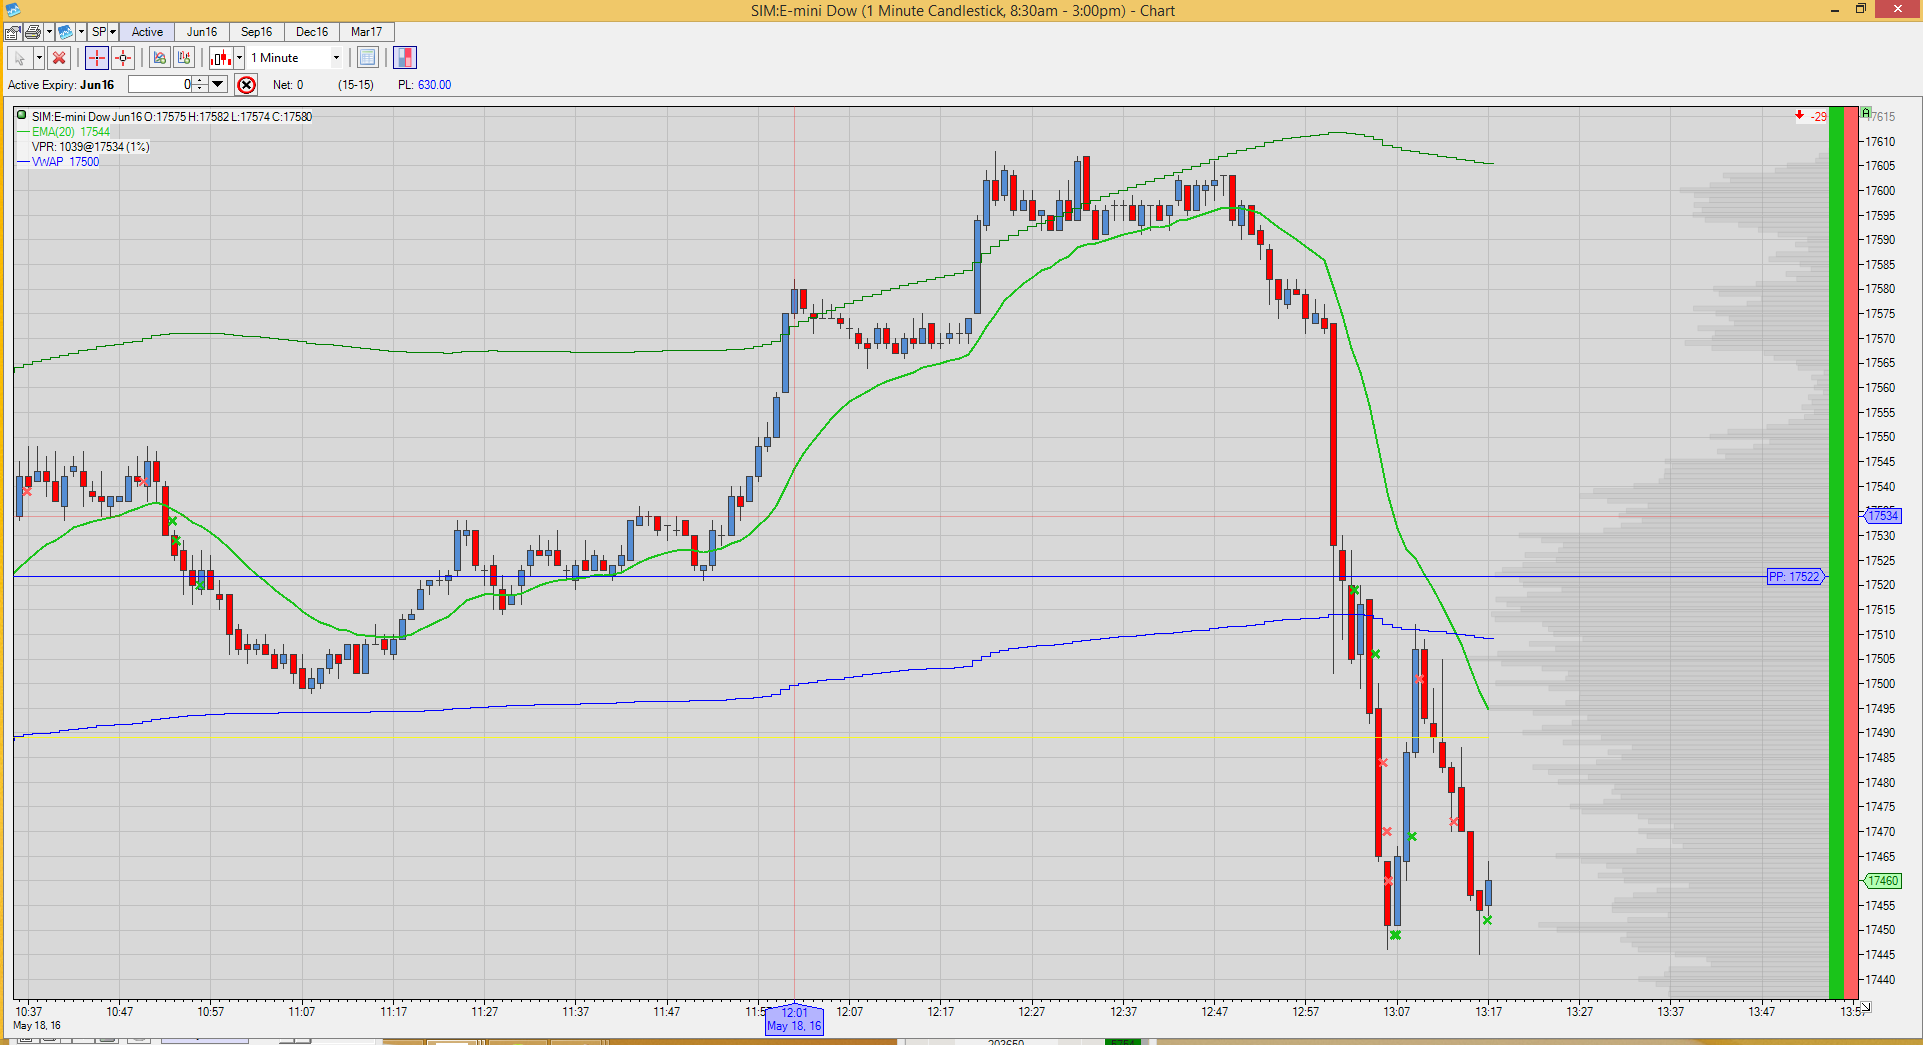
Task: Click the 17534 crosshair price tag
Action: pos(1883,516)
